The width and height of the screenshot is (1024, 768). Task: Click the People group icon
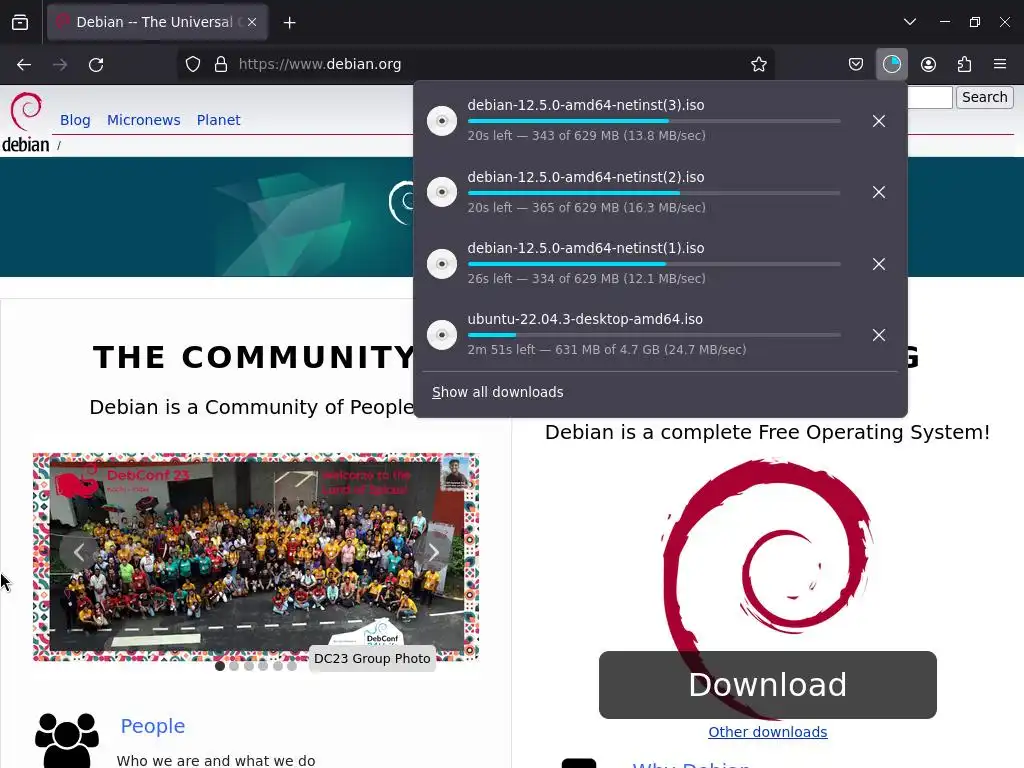67,741
